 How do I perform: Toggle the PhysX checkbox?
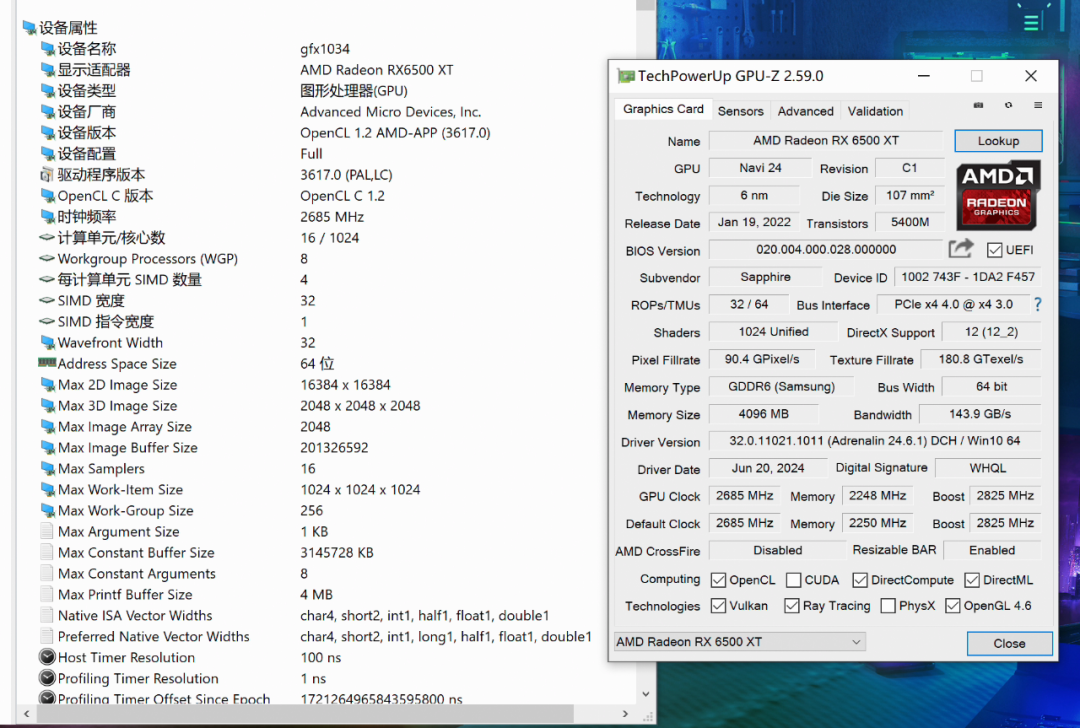889,605
